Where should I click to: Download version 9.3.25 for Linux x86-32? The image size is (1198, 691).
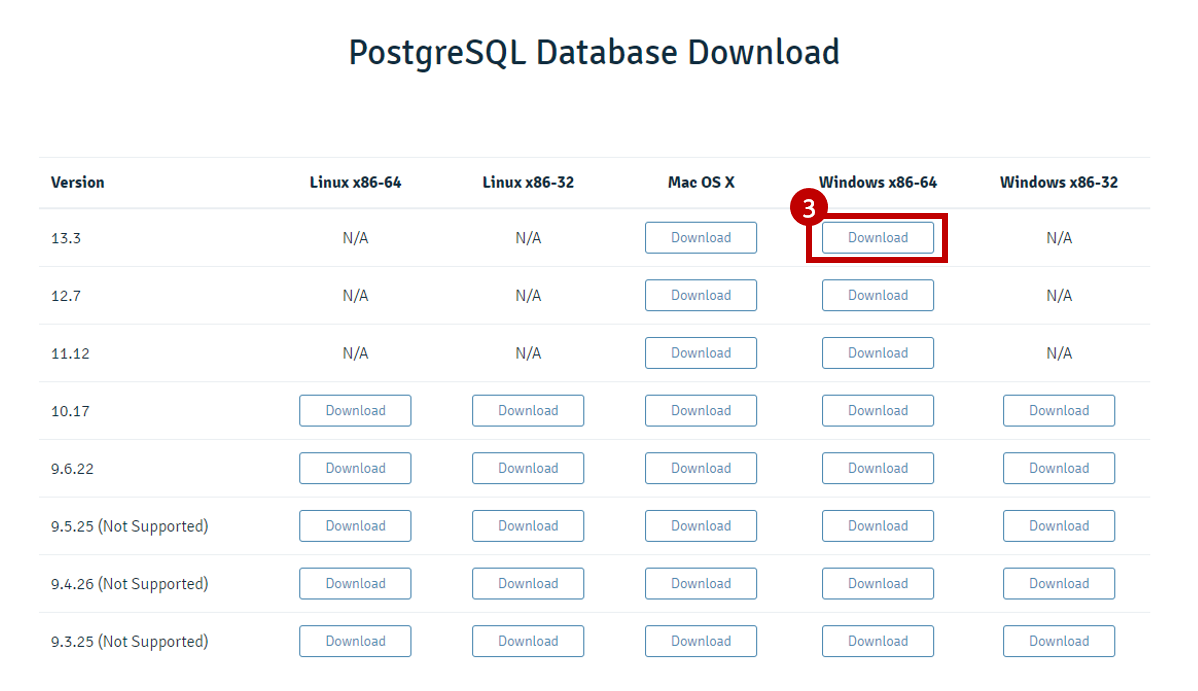[528, 641]
